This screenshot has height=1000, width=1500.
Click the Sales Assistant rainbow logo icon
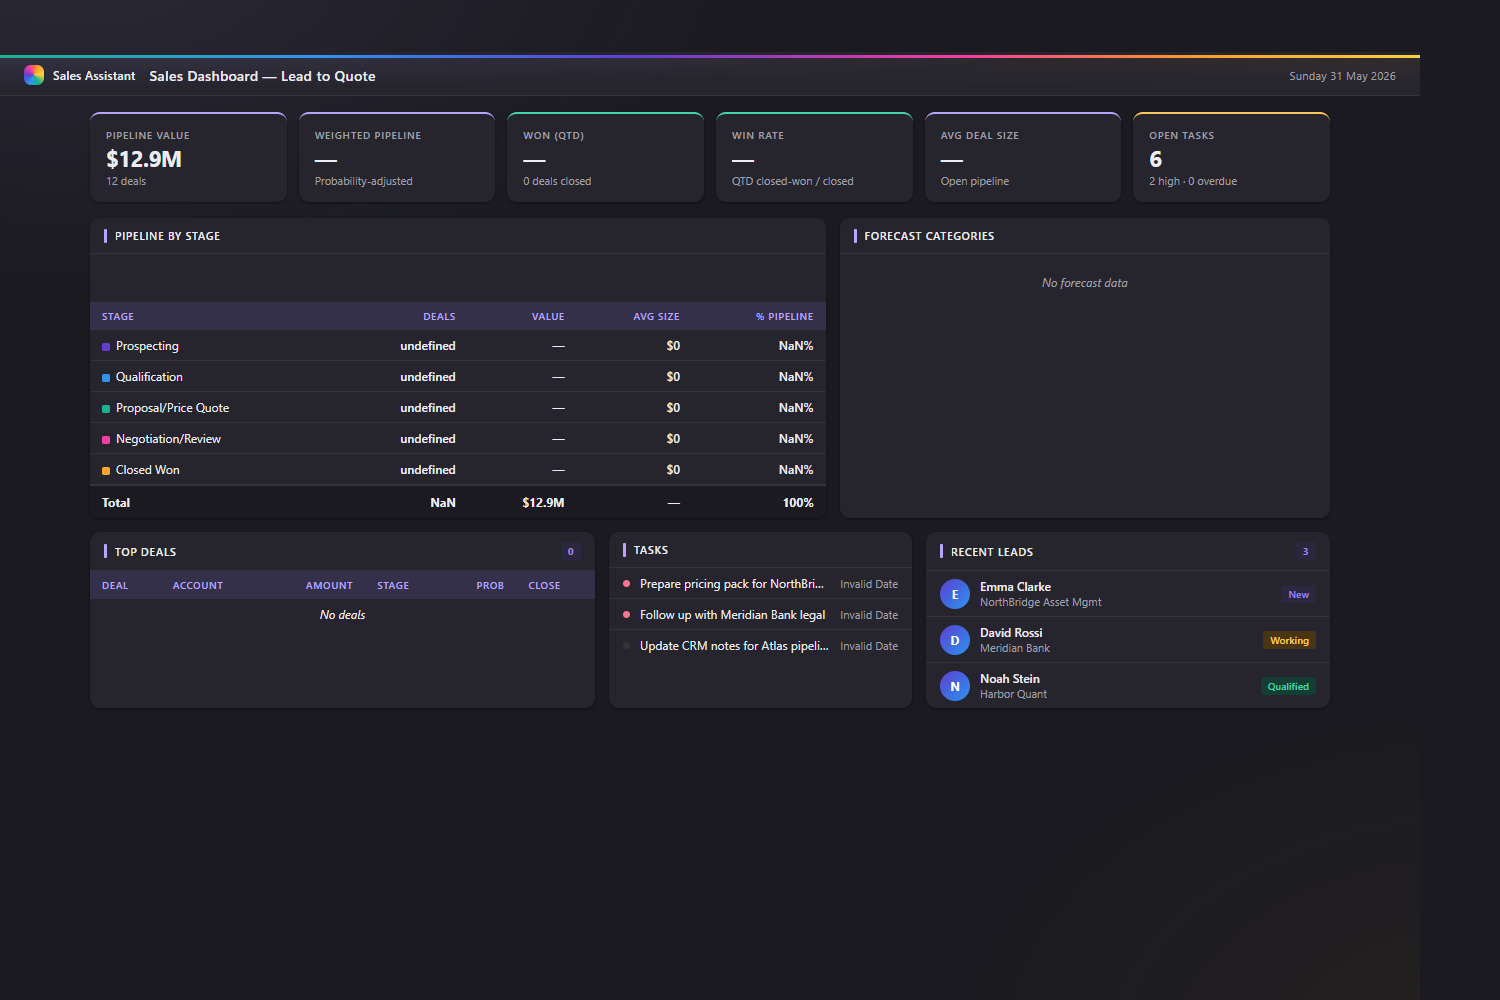tap(34, 75)
